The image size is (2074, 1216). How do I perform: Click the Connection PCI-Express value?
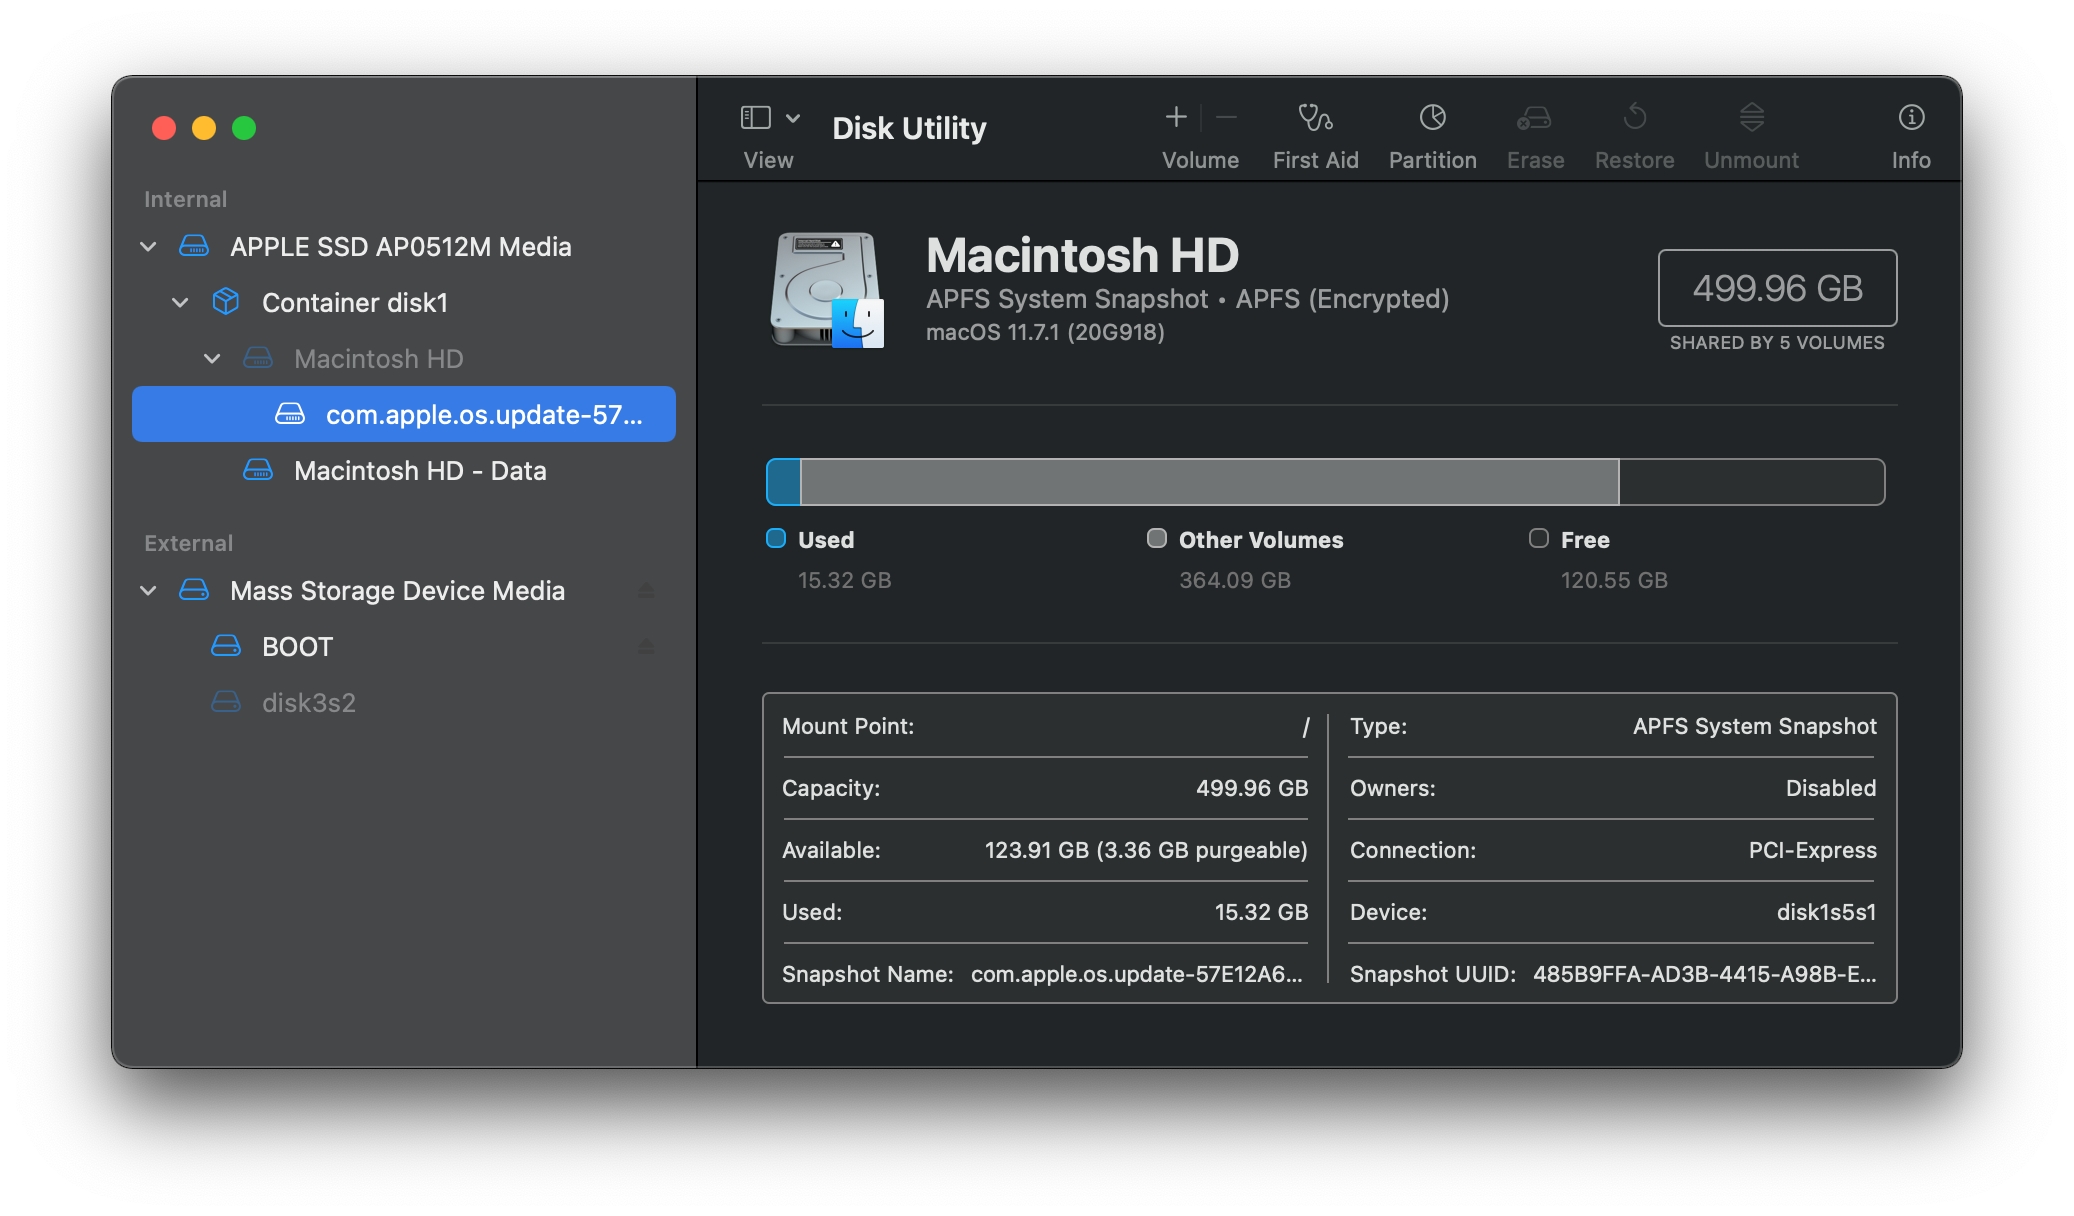coord(1812,850)
